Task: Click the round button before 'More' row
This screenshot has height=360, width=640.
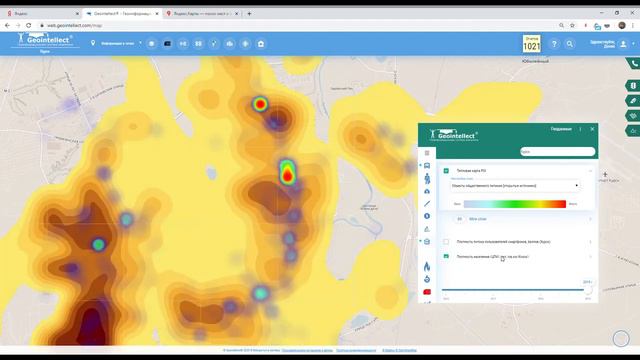Action: (460, 219)
